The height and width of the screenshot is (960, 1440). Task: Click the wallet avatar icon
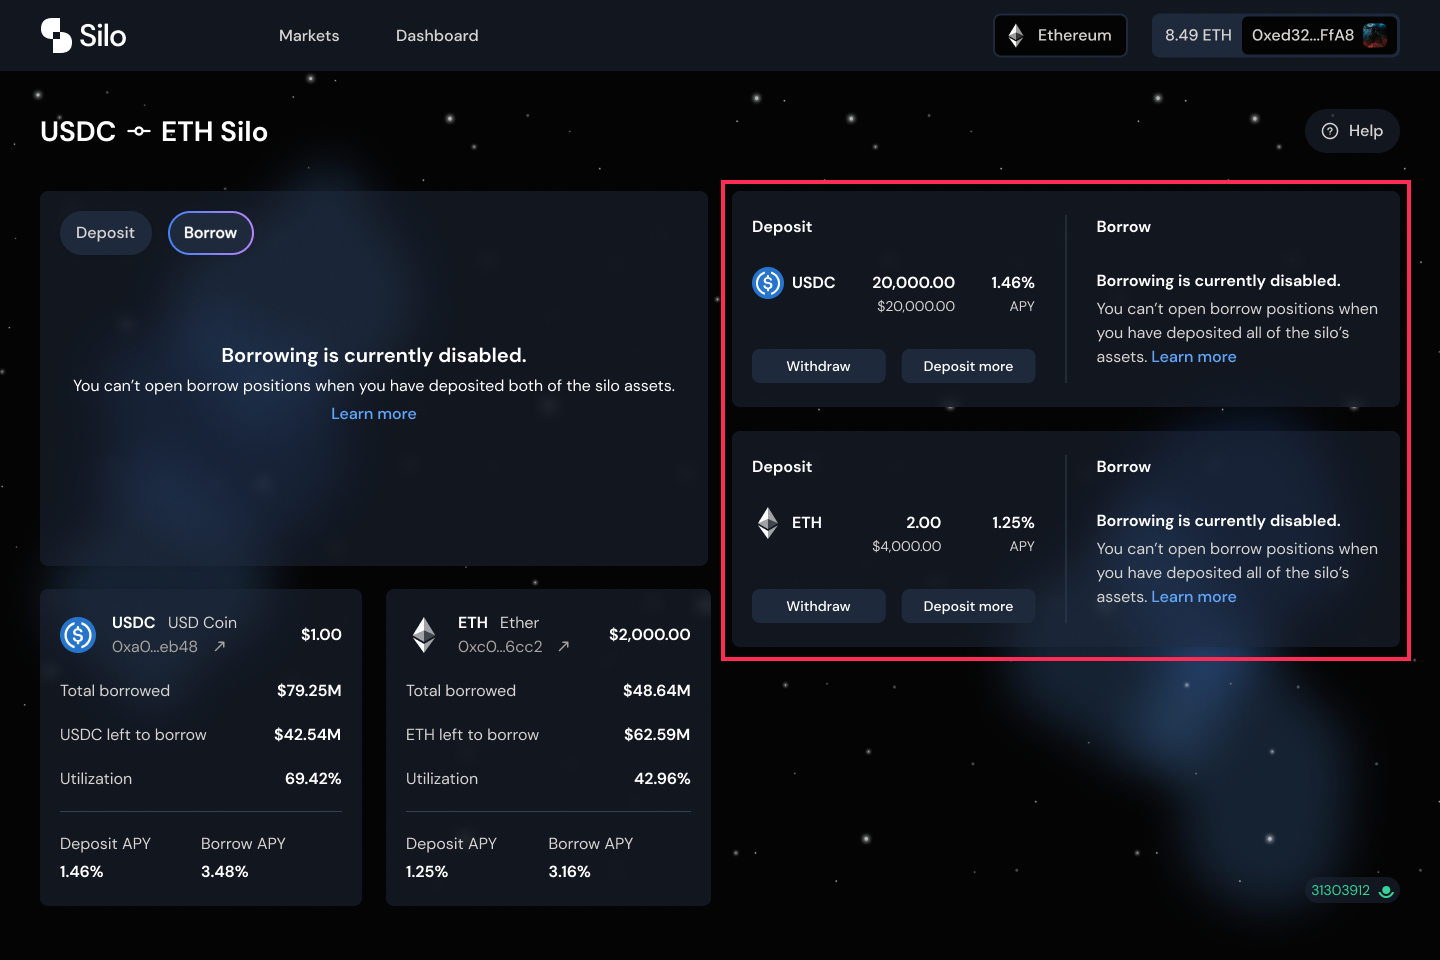(x=1376, y=35)
